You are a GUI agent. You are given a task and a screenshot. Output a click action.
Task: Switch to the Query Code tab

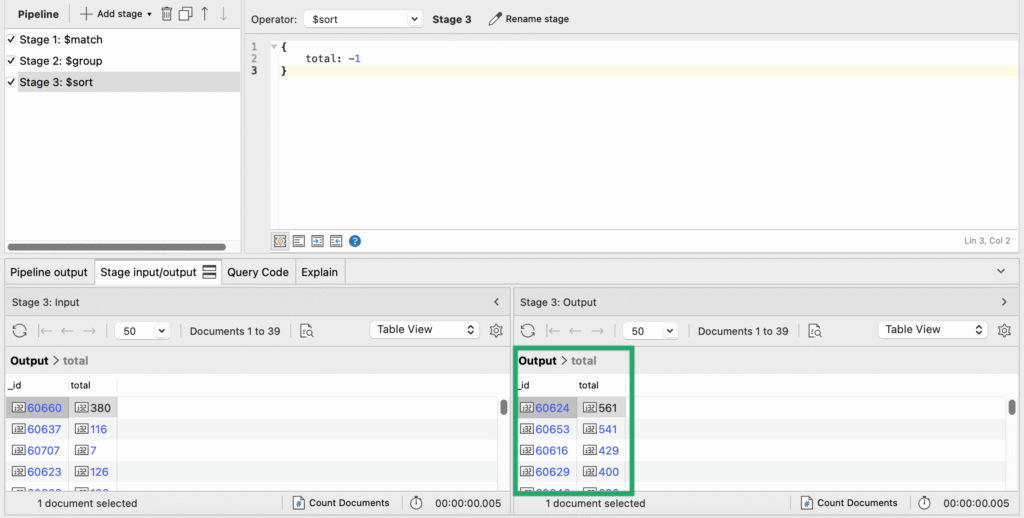tap(258, 272)
